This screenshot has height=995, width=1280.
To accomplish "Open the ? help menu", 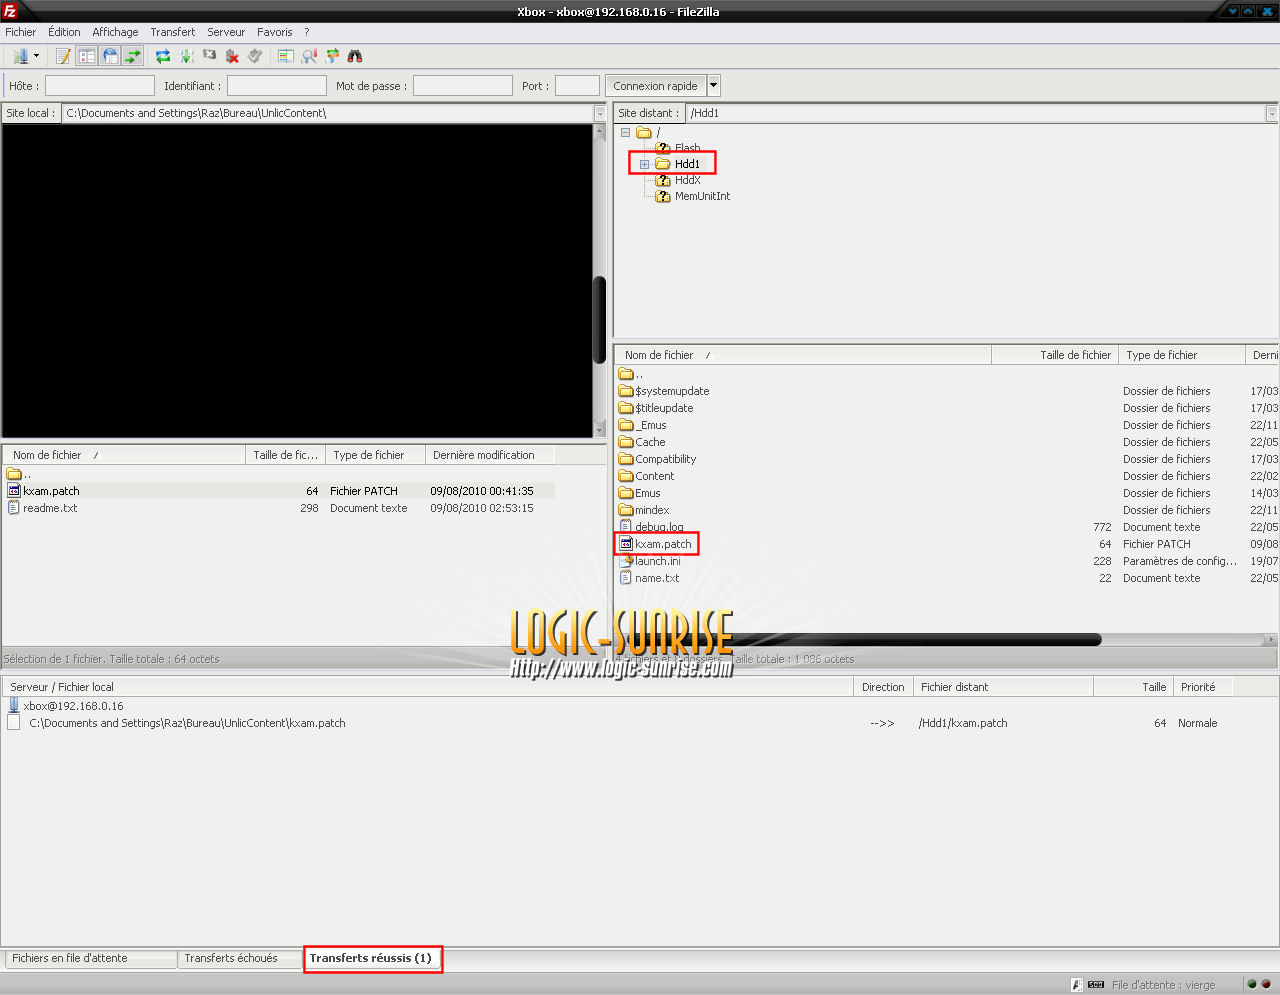I will click(x=307, y=32).
